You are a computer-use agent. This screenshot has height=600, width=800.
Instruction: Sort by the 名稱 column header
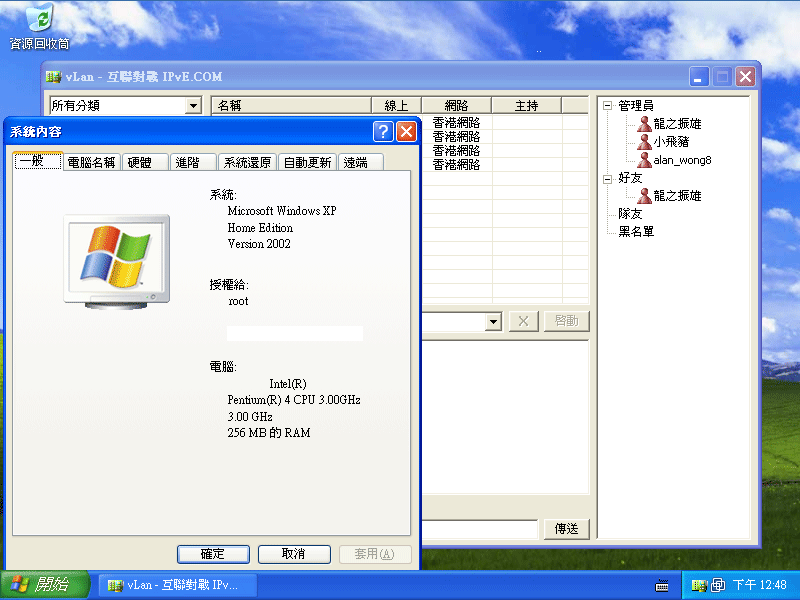pos(291,106)
